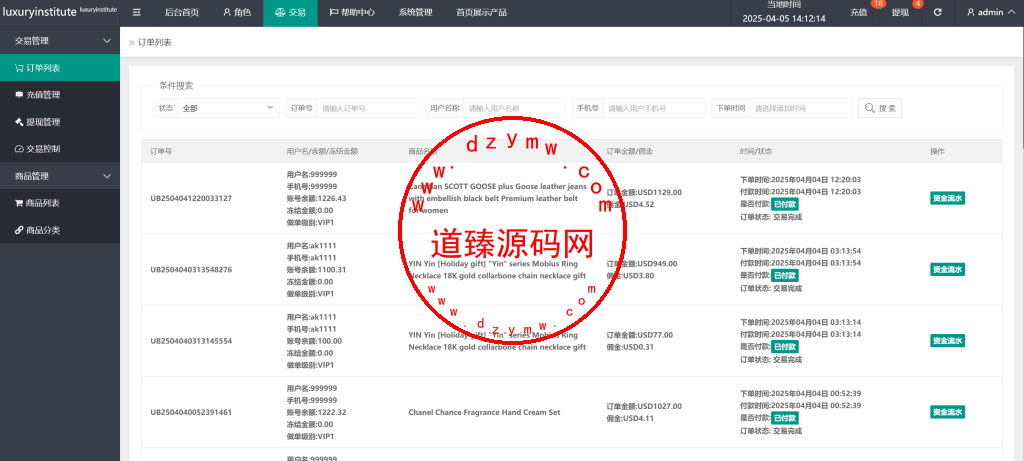This screenshot has width=1024, height=461.
Task: Click the 充值 notification with badge 18
Action: point(859,12)
